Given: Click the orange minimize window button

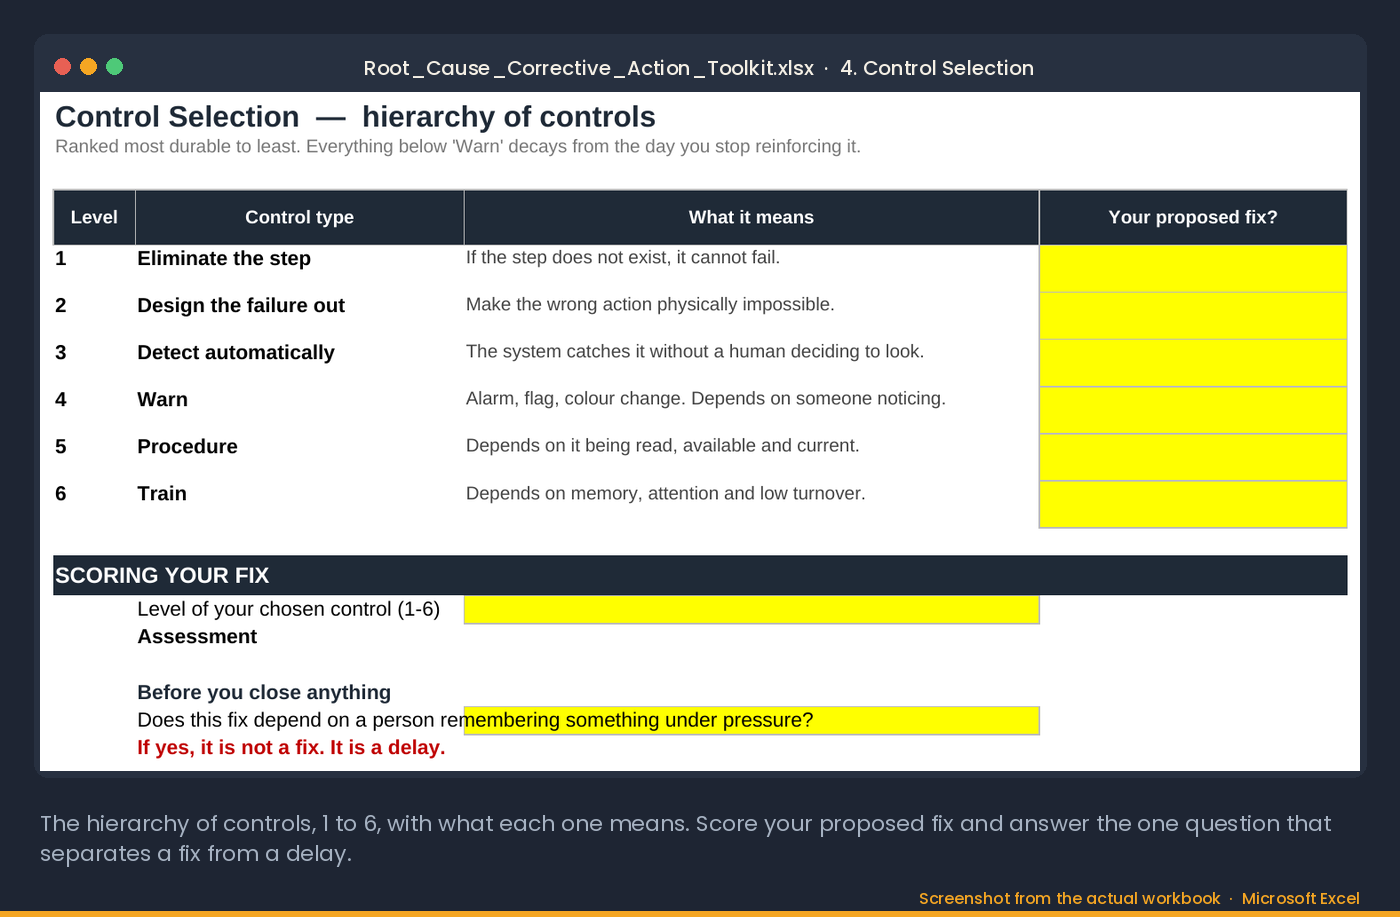Looking at the screenshot, I should (x=88, y=67).
